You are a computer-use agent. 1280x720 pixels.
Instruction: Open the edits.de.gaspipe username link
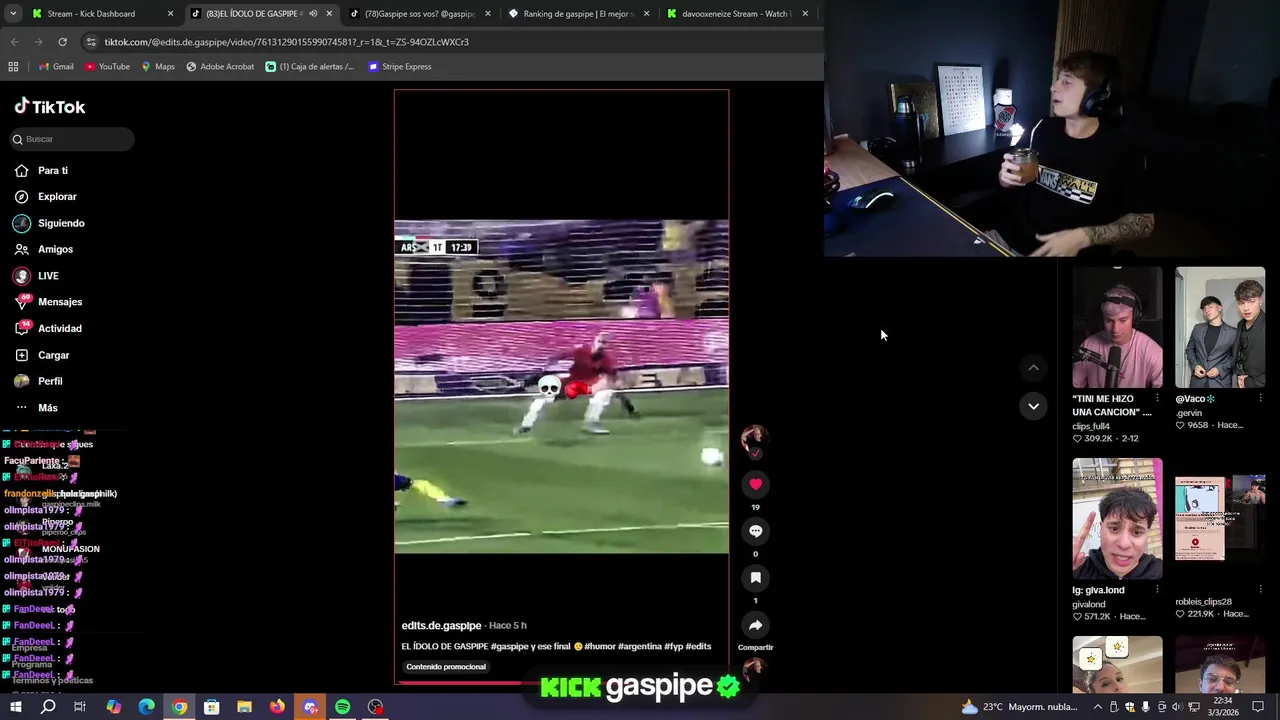click(x=441, y=626)
